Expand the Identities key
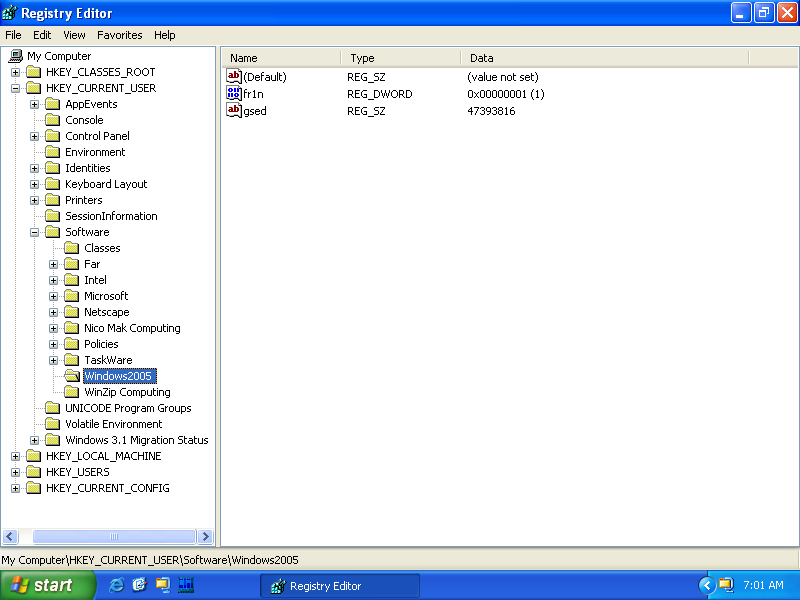800x600 pixels. click(x=34, y=168)
